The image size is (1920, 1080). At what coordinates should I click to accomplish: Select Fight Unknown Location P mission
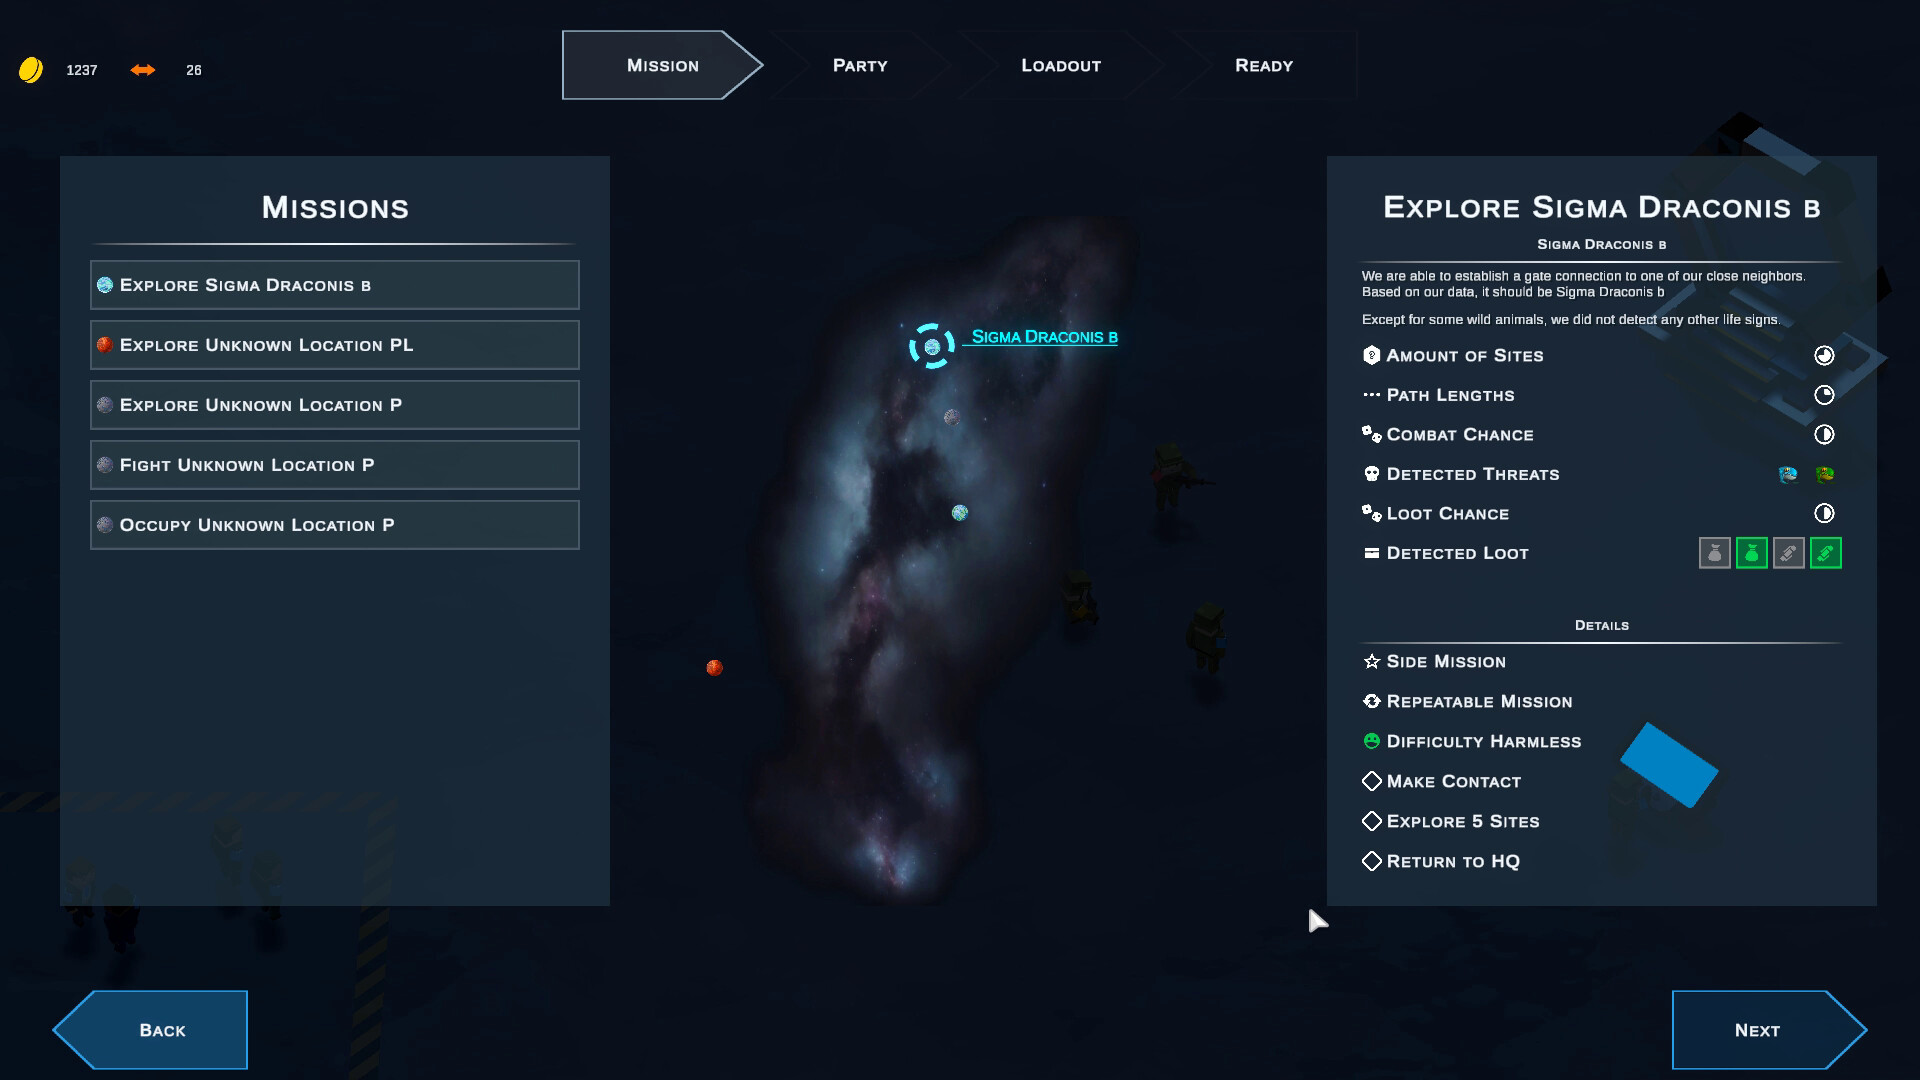click(x=335, y=465)
